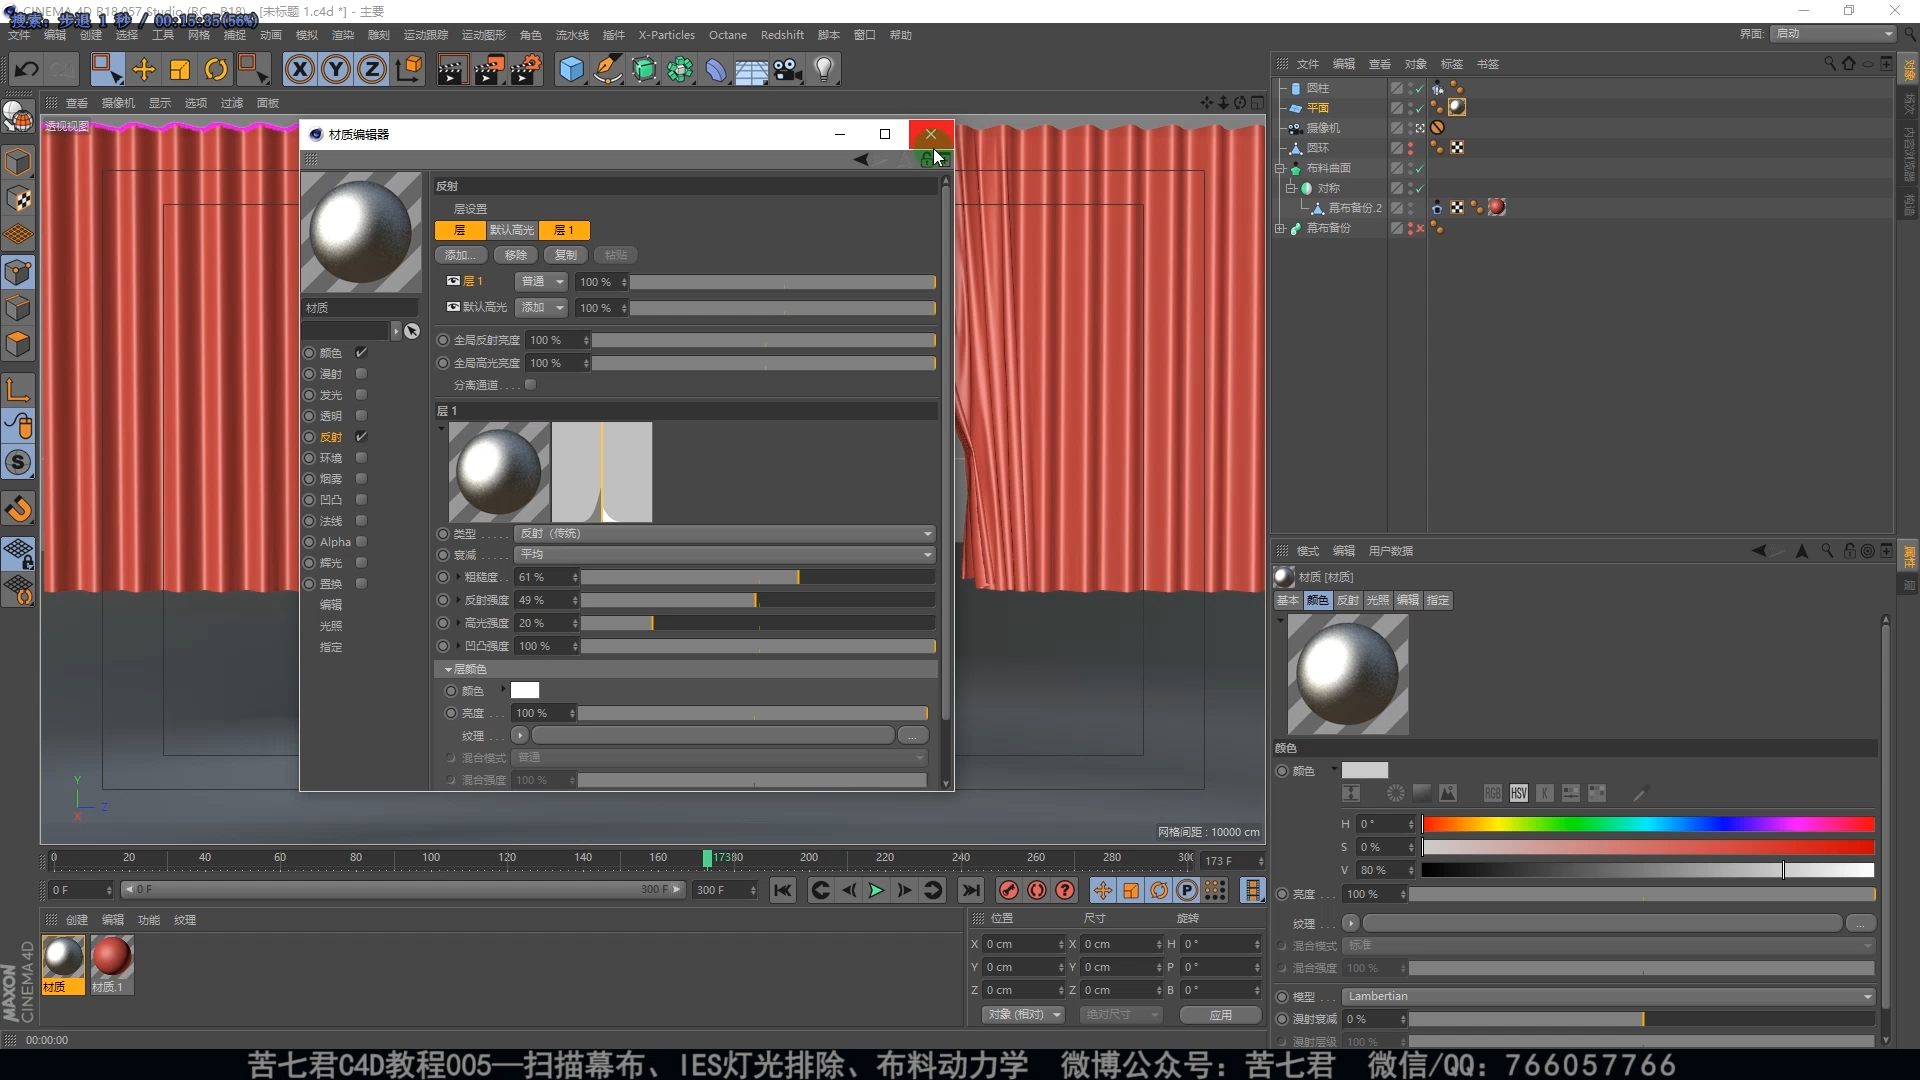Image resolution: width=1920 pixels, height=1080 pixels.
Task: Open the Octane menu
Action: [727, 35]
